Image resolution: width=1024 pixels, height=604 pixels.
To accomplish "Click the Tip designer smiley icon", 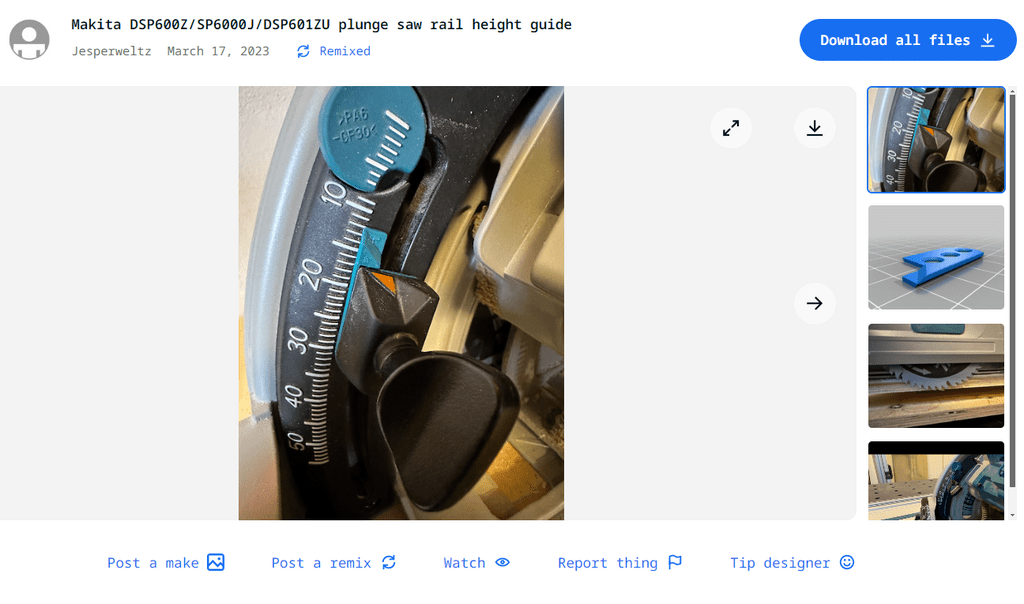I will pyautogui.click(x=847, y=562).
